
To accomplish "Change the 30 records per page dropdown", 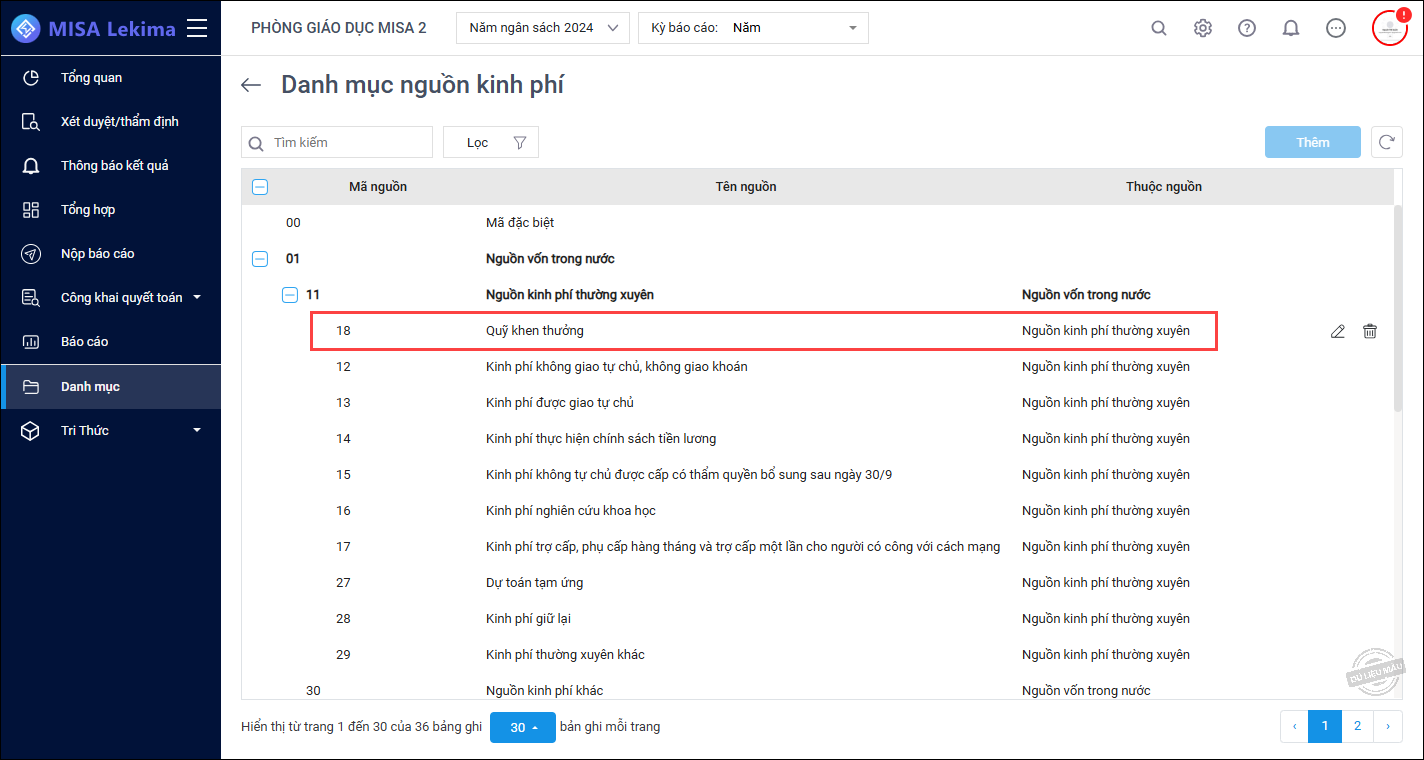I will coord(523,727).
